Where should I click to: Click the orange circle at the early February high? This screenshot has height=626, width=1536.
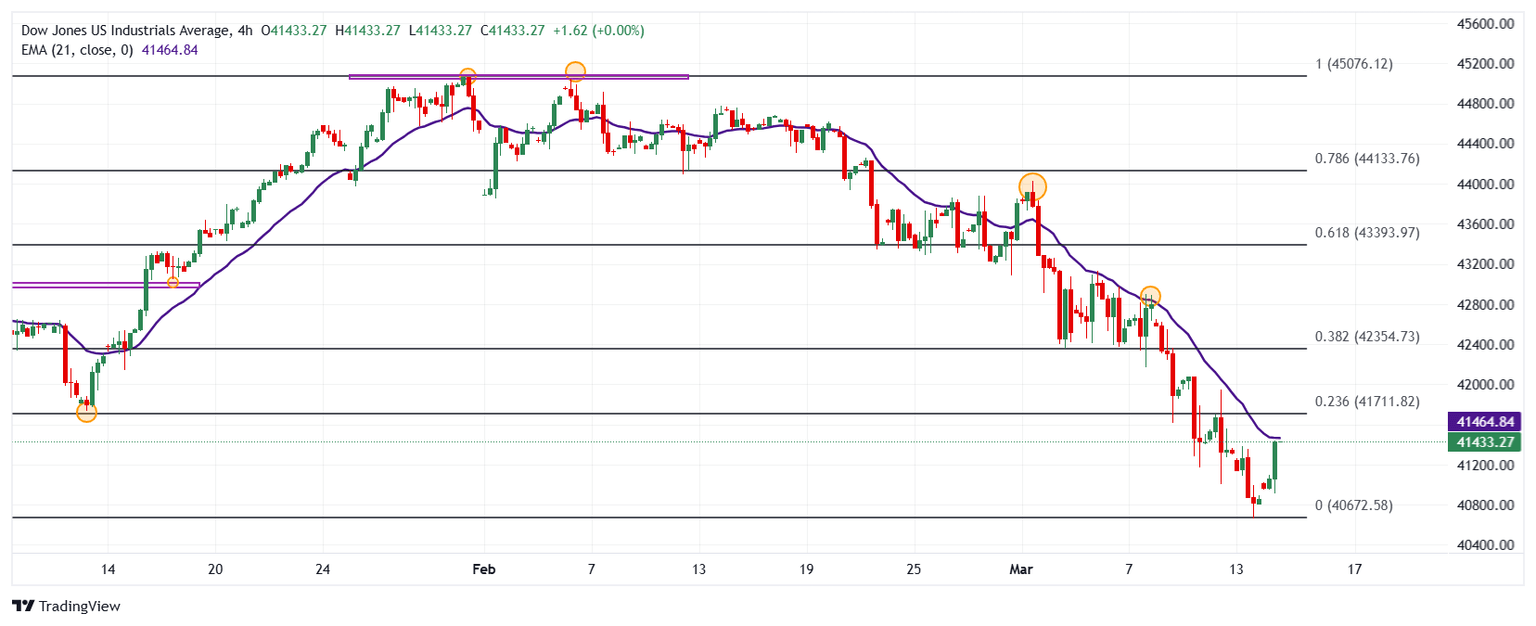pyautogui.click(x=574, y=71)
